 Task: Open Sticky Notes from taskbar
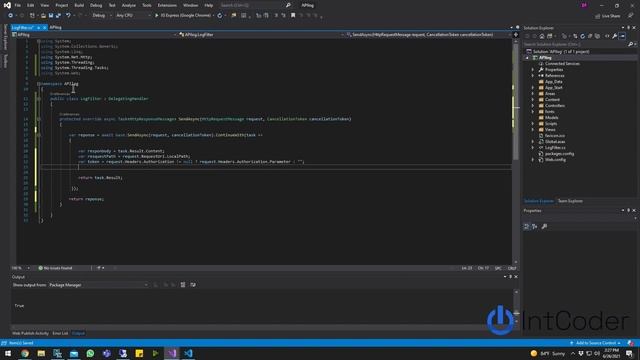(139, 353)
